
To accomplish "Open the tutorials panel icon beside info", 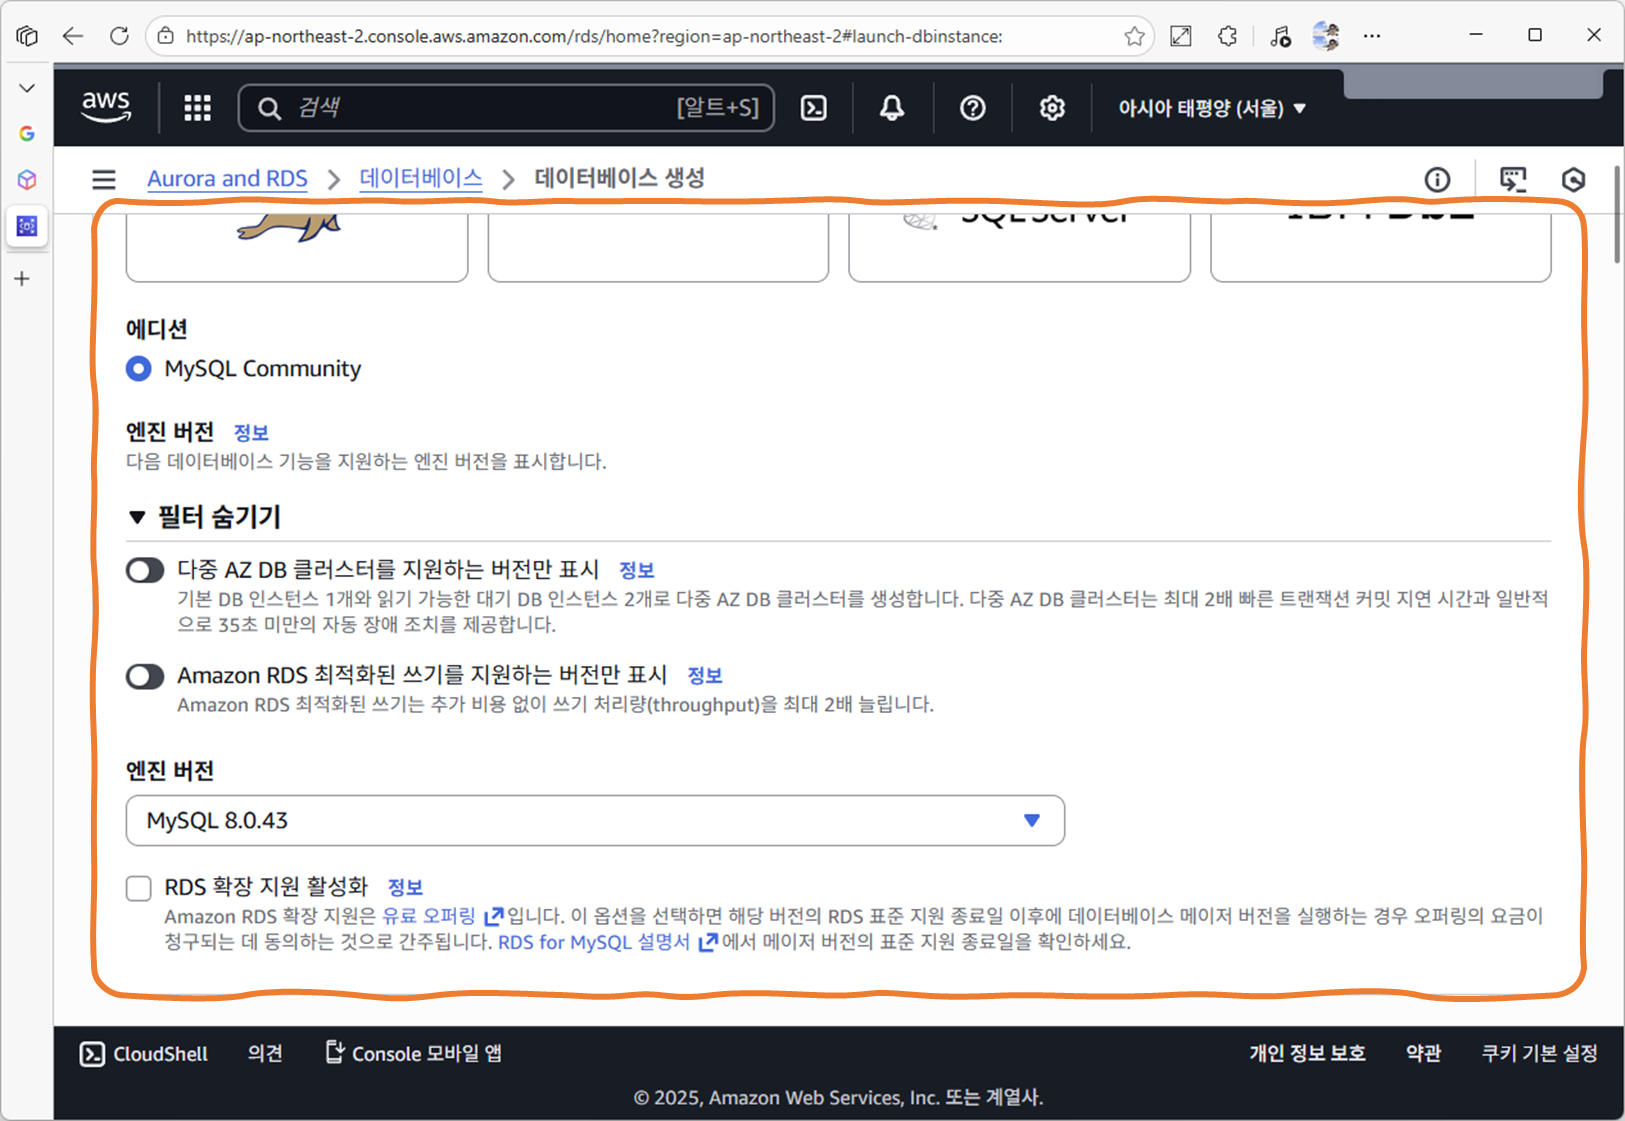I will pos(1513,180).
